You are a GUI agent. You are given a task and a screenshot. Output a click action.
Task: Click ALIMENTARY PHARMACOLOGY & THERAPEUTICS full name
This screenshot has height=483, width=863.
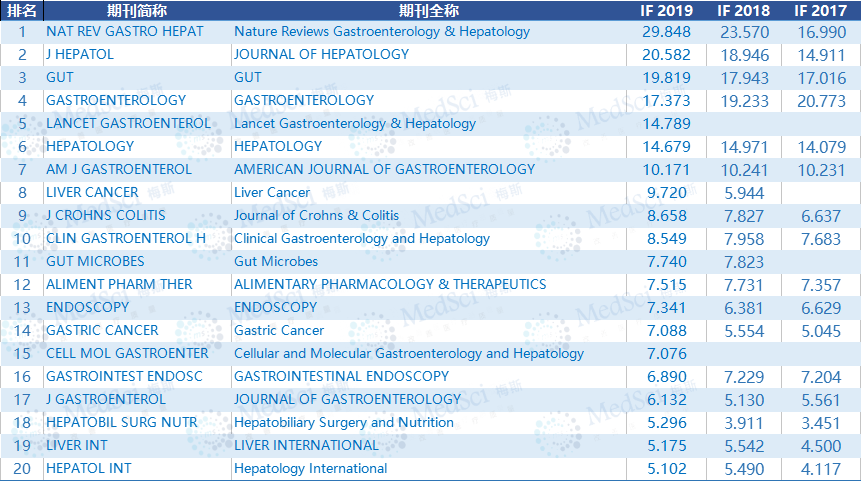click(390, 284)
